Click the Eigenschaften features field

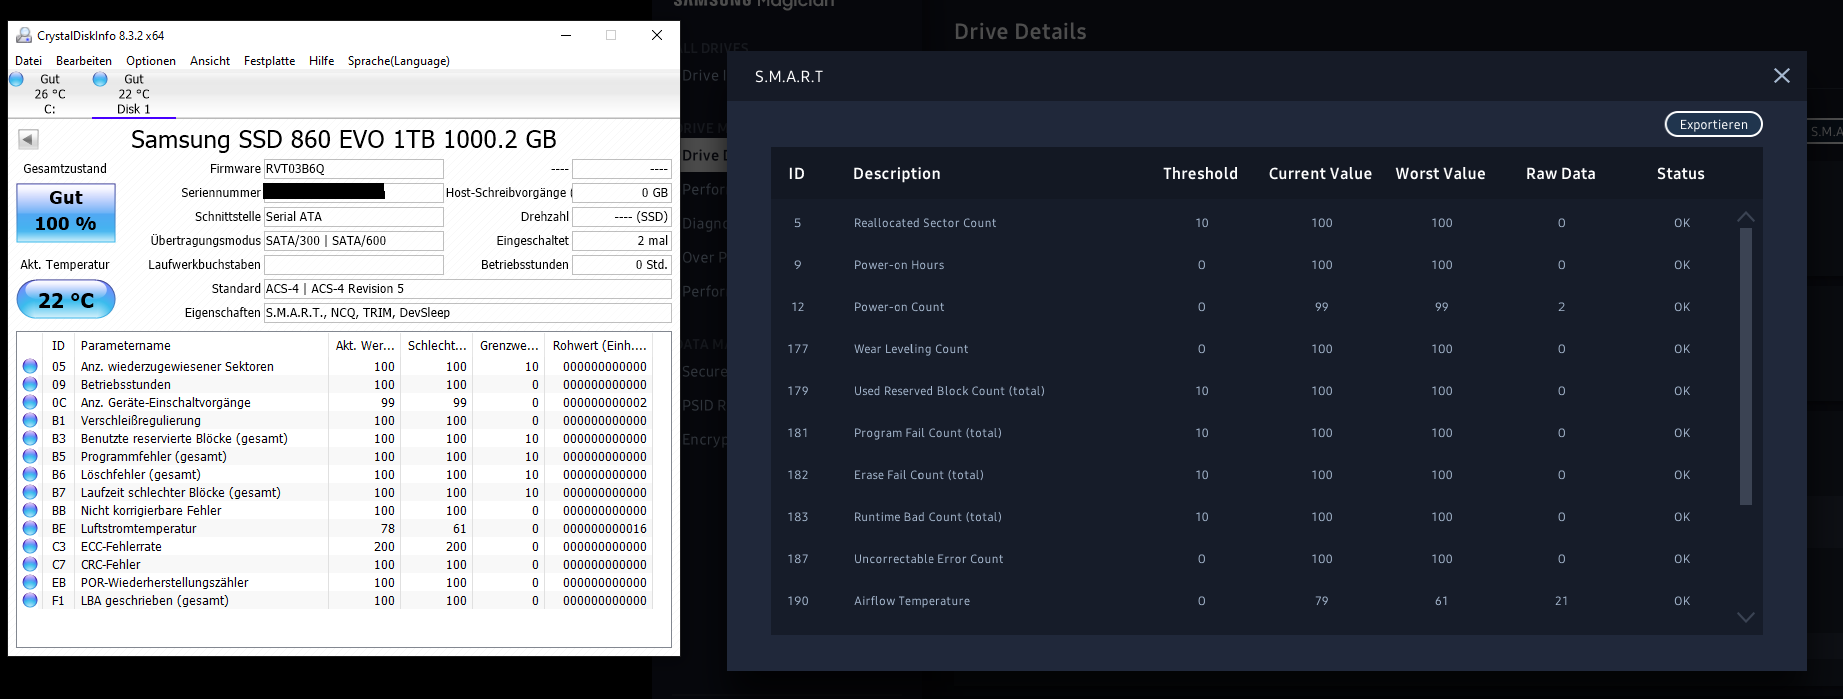(x=467, y=313)
